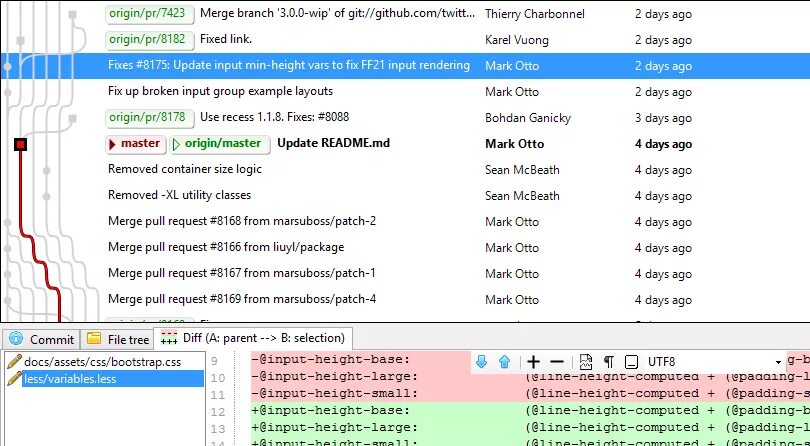Select commit 'Fixed link.'
The image size is (810, 446).
click(x=226, y=39)
